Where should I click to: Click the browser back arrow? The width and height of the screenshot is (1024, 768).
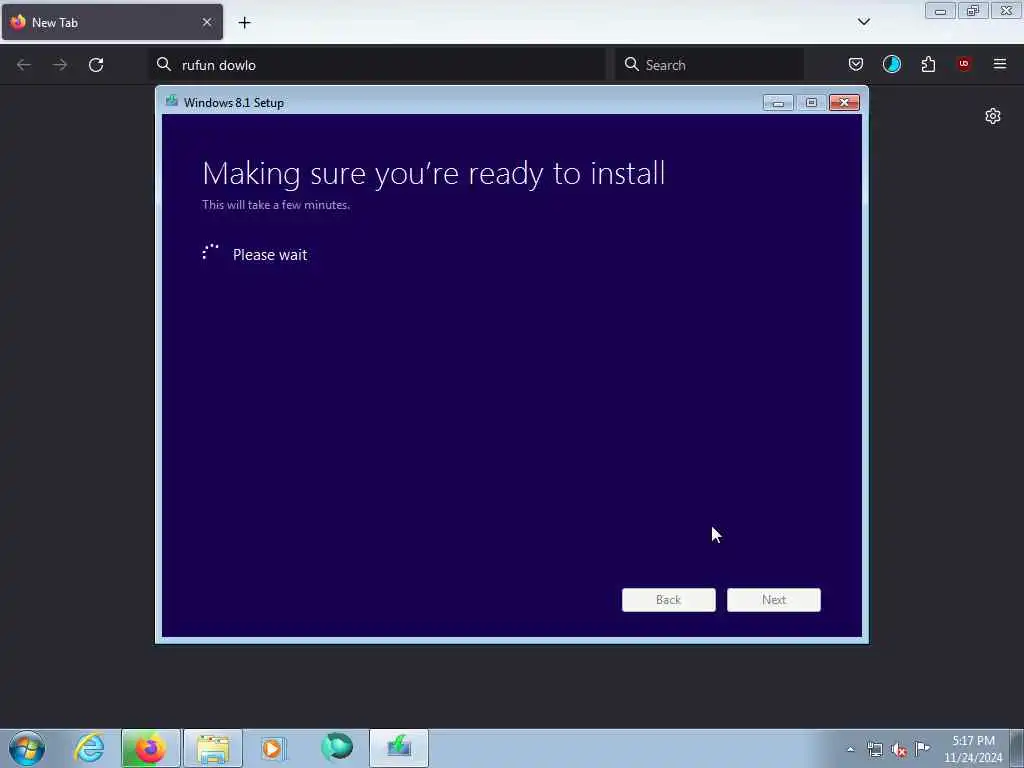coord(24,65)
